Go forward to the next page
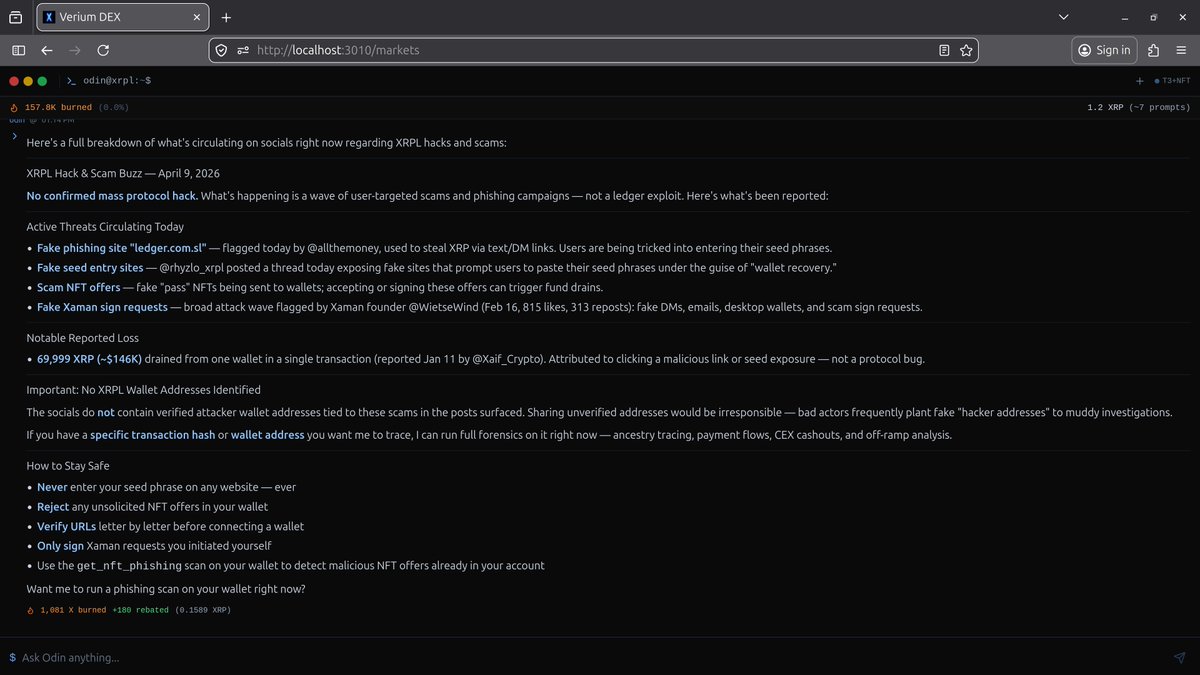Image resolution: width=1200 pixels, height=675 pixels. point(75,50)
